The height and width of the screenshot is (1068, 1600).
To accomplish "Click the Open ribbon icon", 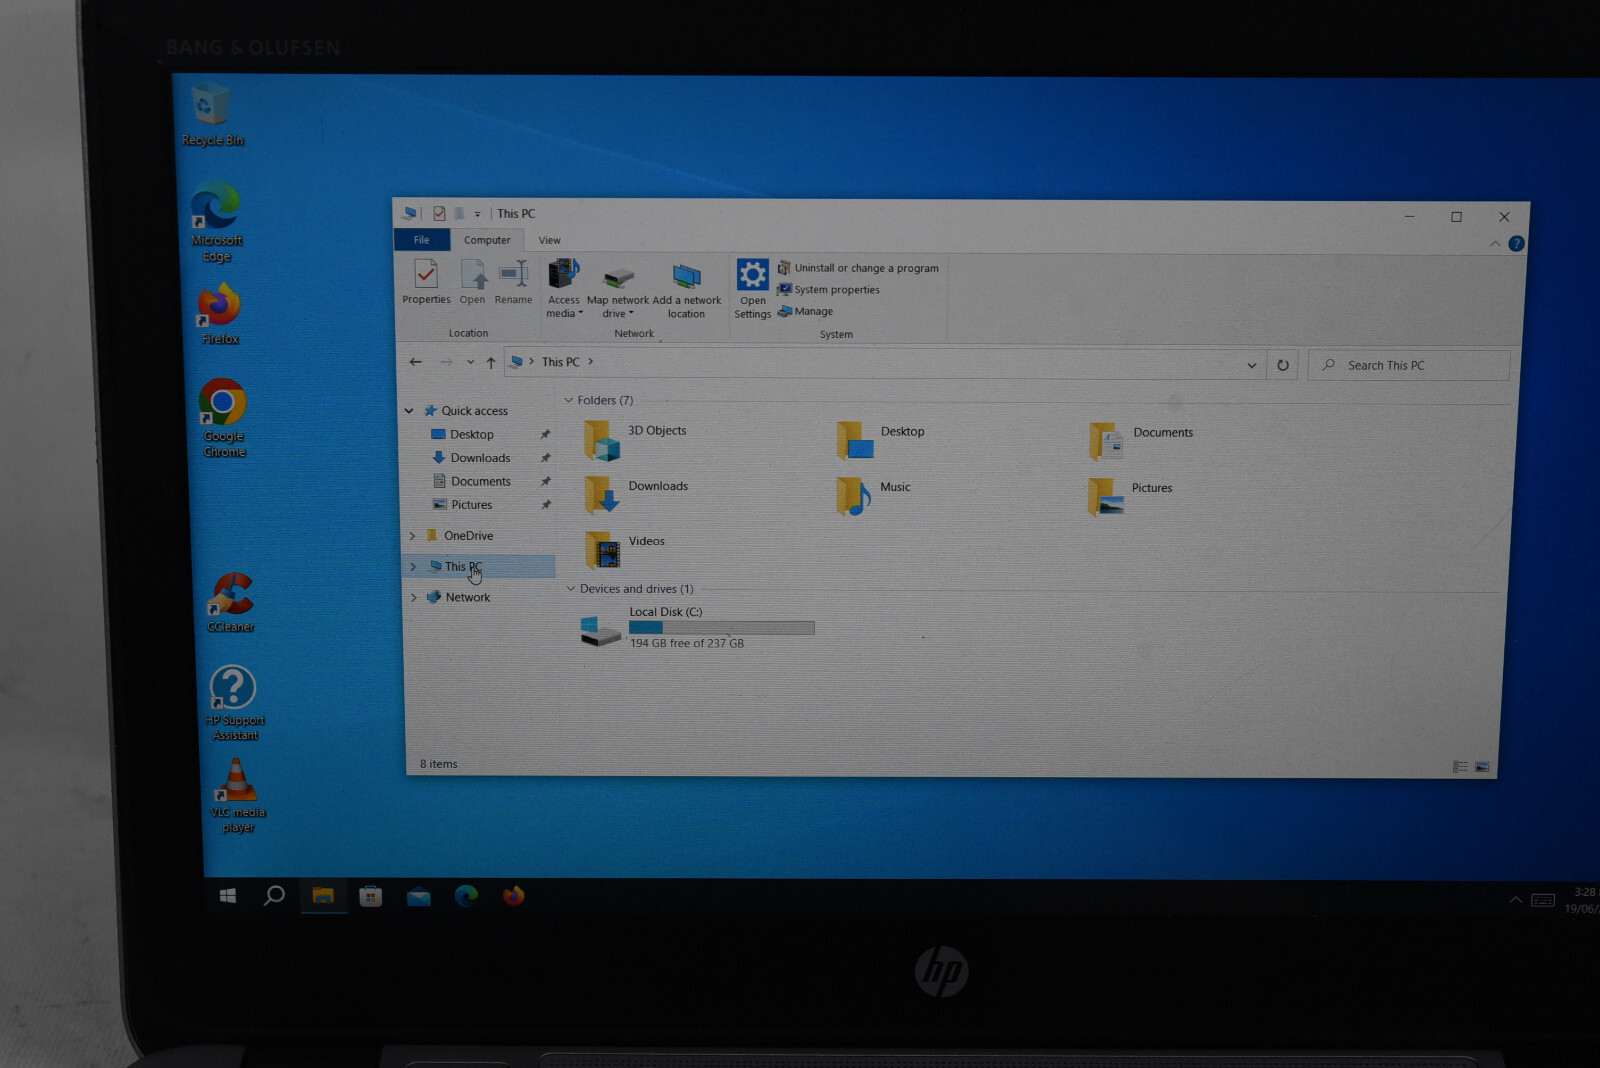I will (472, 281).
